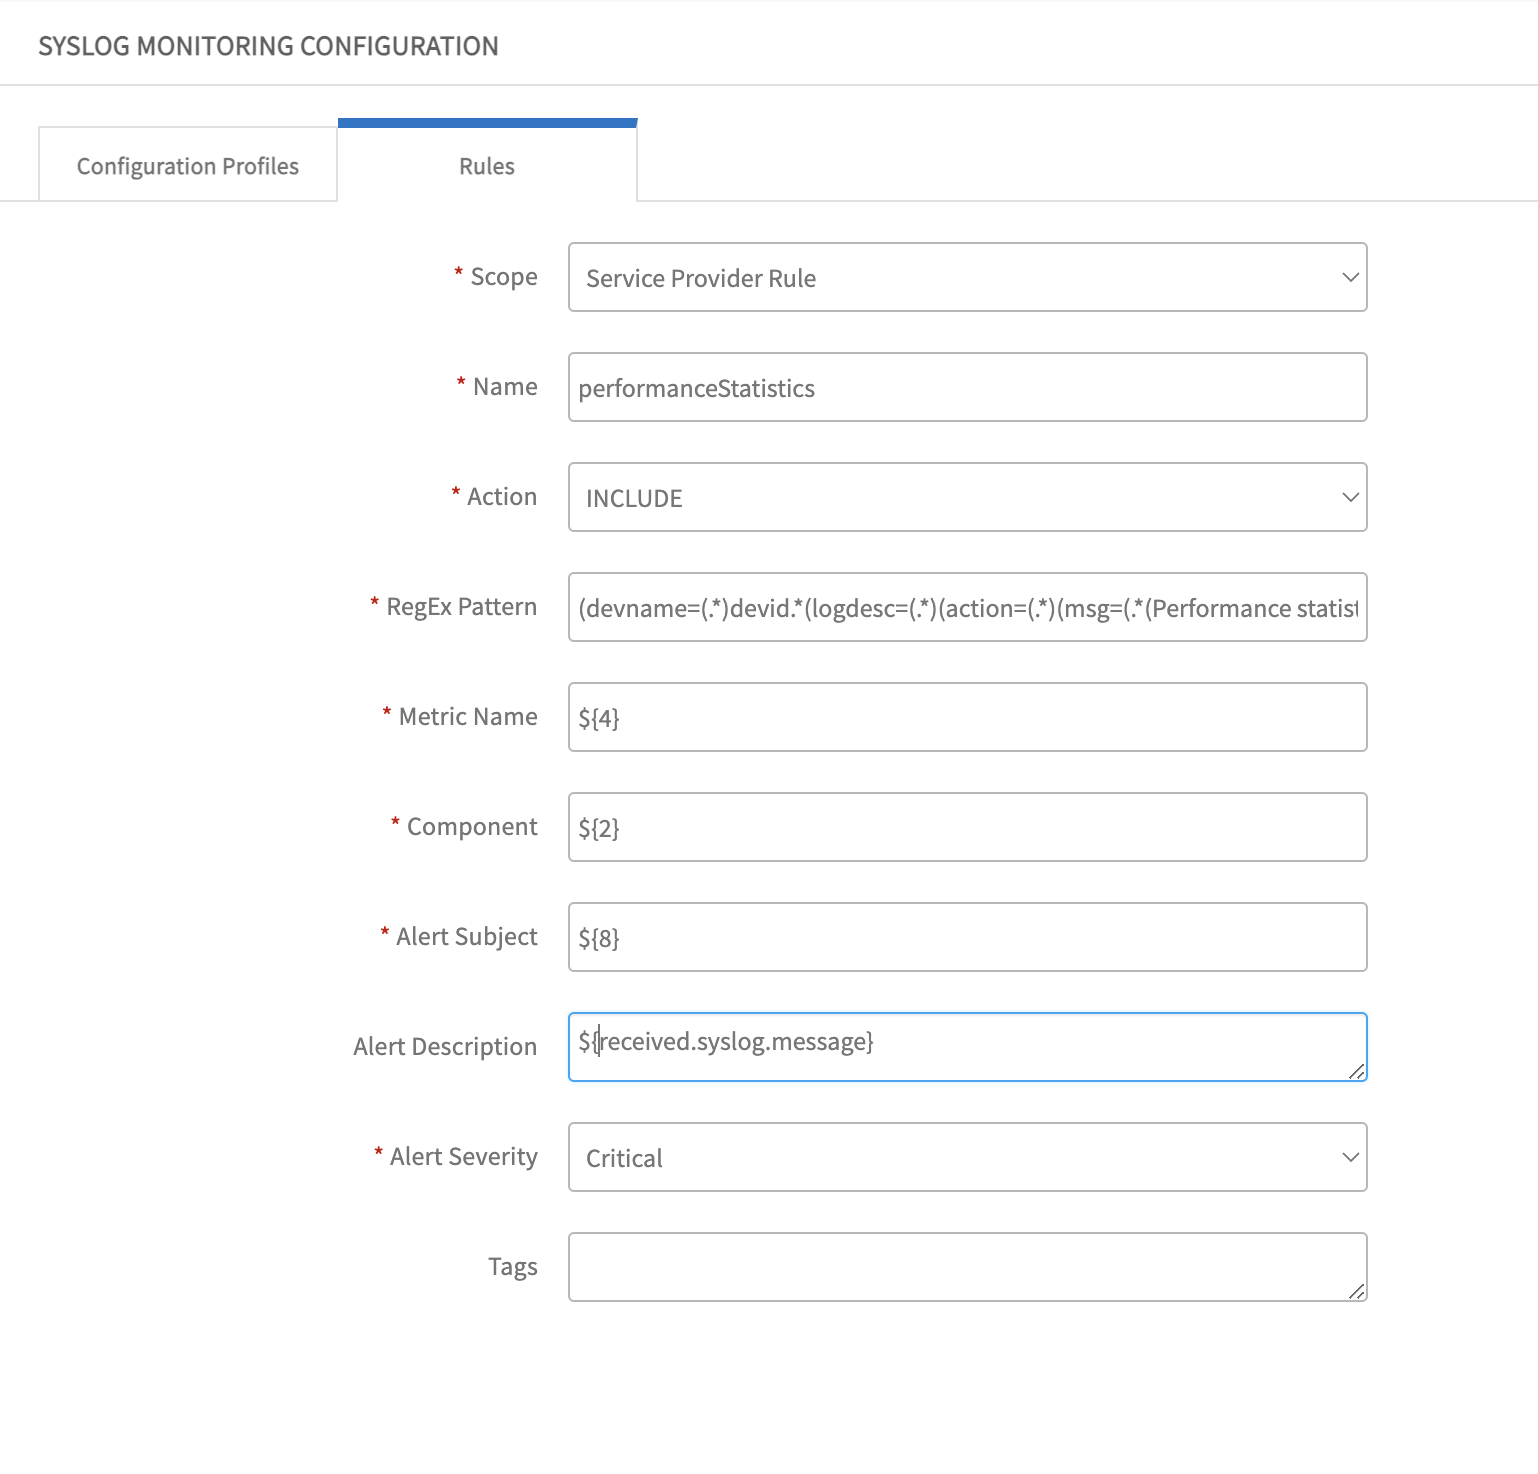Screen dimensions: 1538x1474
Task: Click the SYSLOG MONITORING CONFIGURATION header
Action: (268, 45)
